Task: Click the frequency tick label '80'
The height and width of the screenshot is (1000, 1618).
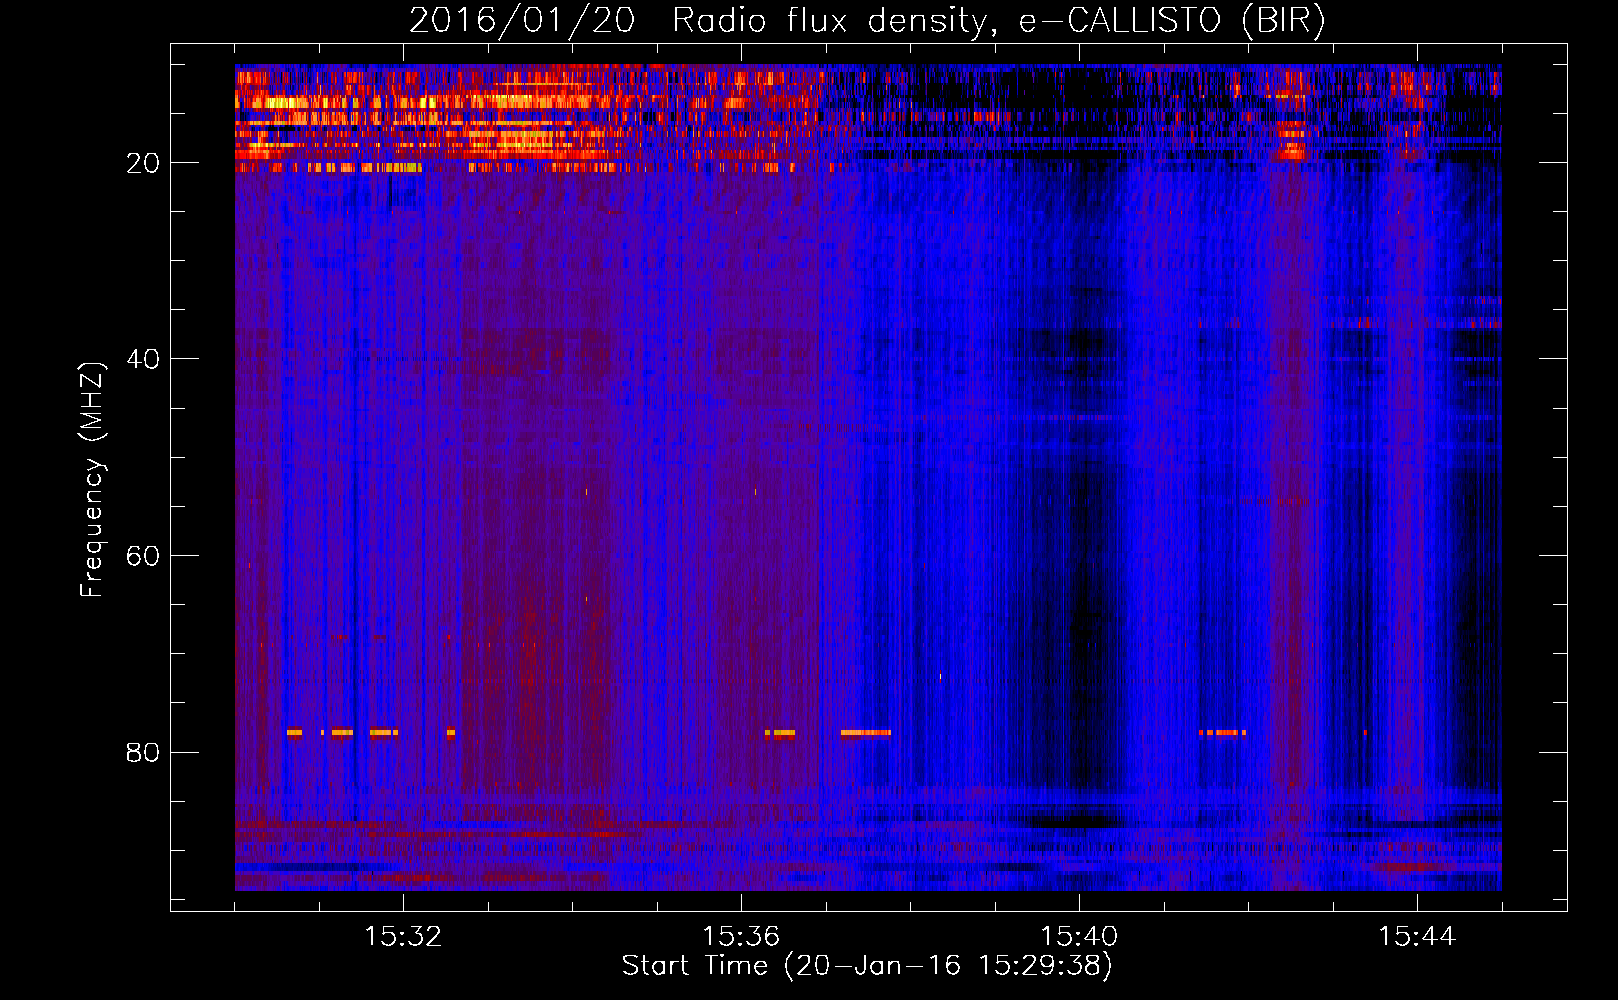Action: point(143,753)
